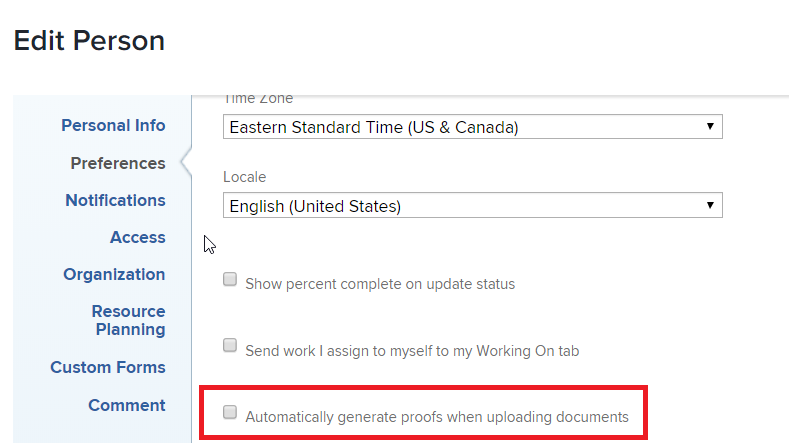The height and width of the screenshot is (443, 789).
Task: Open the Personal Info section
Action: [113, 126]
